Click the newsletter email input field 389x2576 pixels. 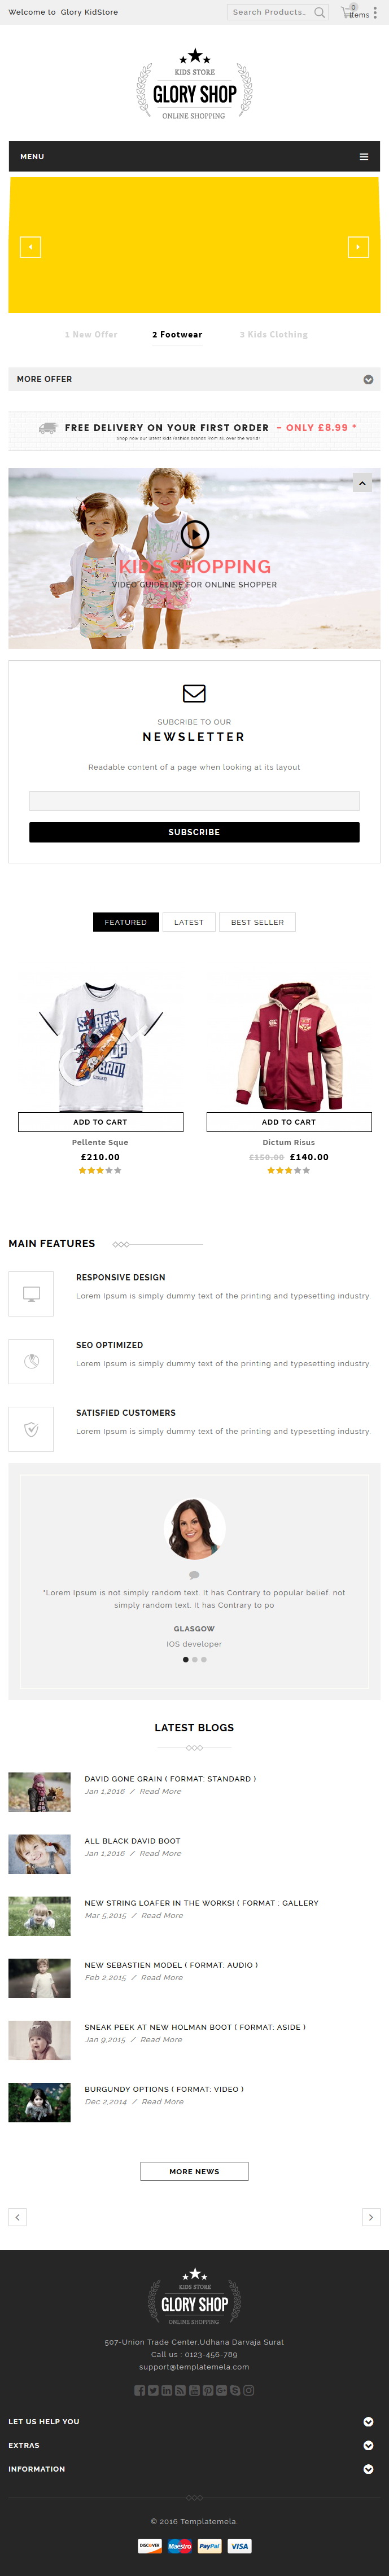coord(194,801)
